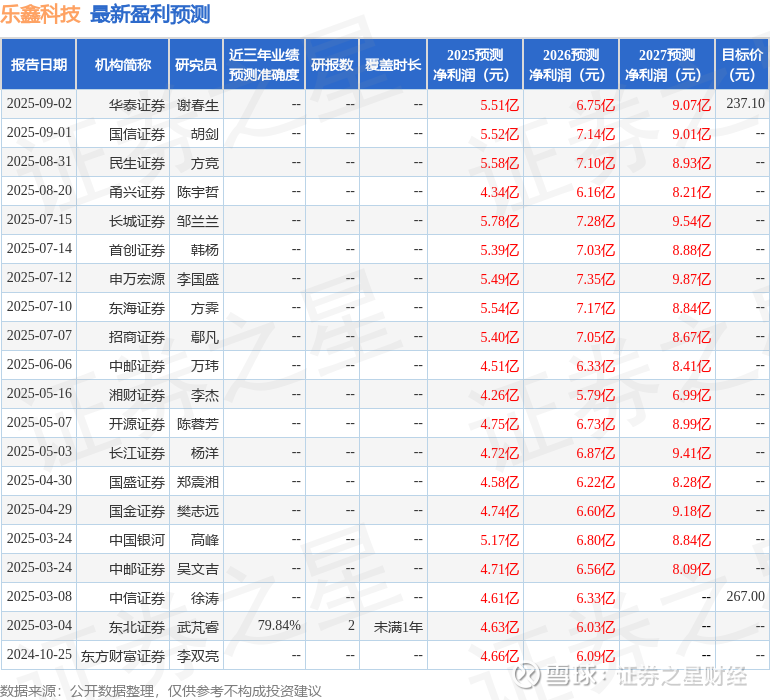The width and height of the screenshot is (770, 700).
Task: Click 4.26亿 in 湘财证券 row
Action: coord(499,395)
